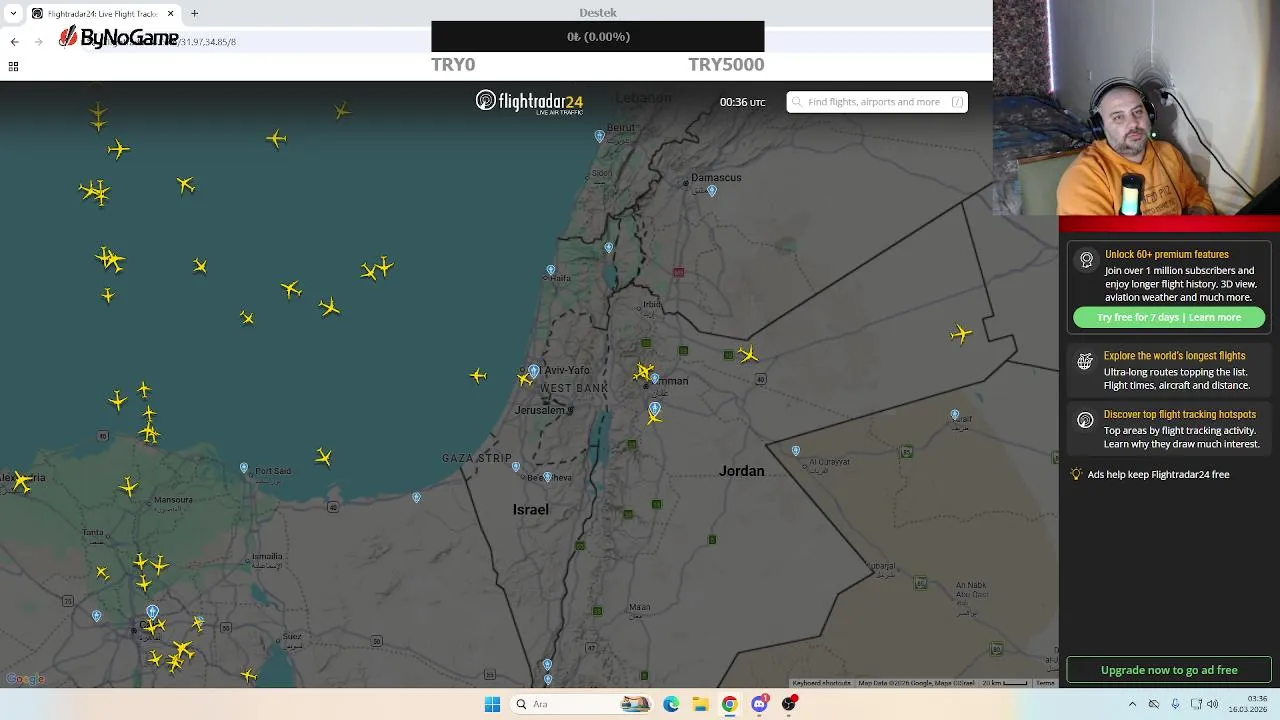
Task: Click the airport pin at Beirut
Action: [600, 136]
